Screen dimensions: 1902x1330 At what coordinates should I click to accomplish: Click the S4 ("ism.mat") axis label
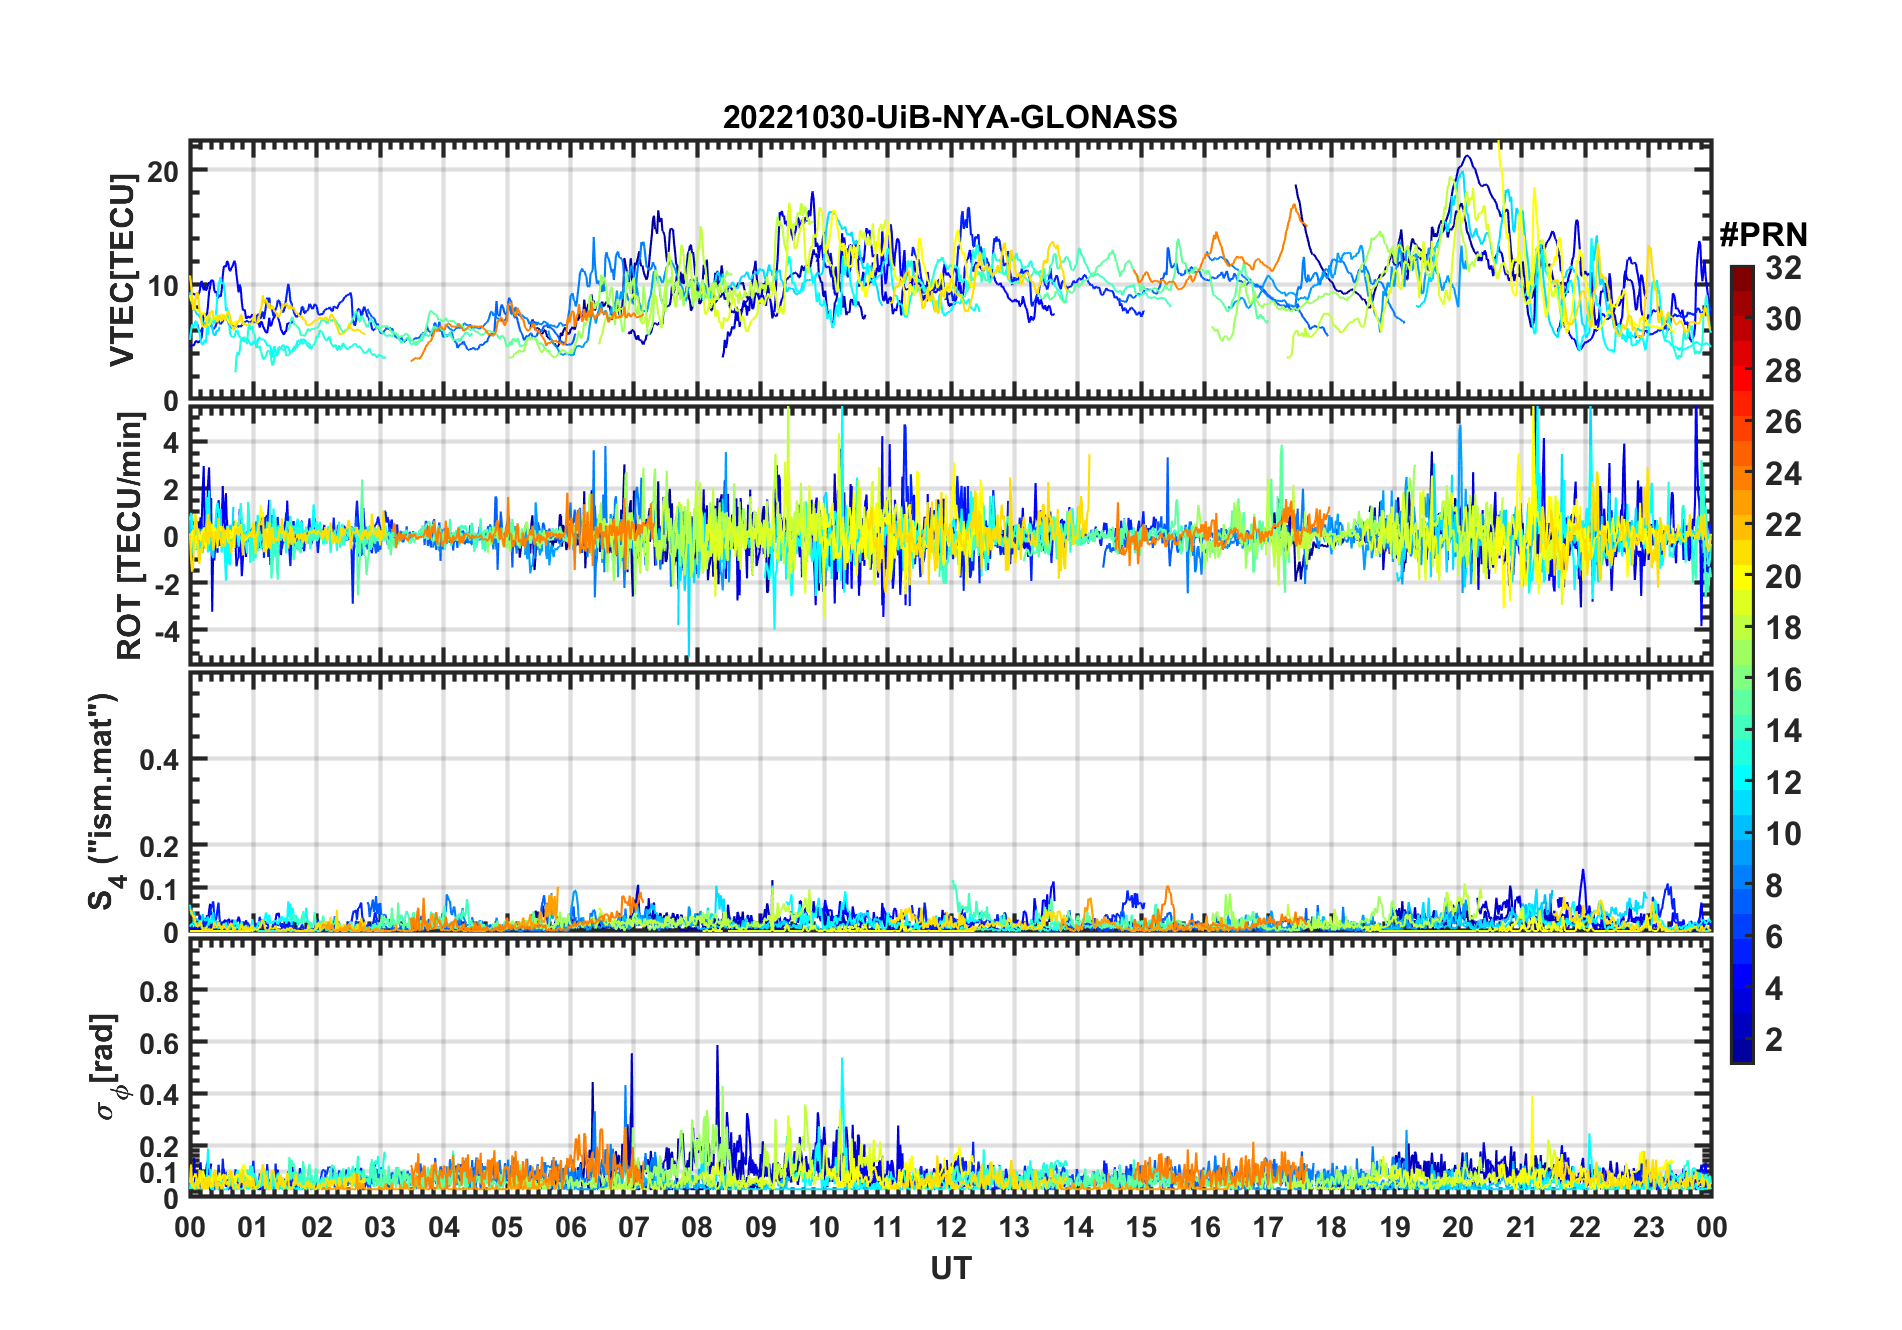click(x=105, y=801)
